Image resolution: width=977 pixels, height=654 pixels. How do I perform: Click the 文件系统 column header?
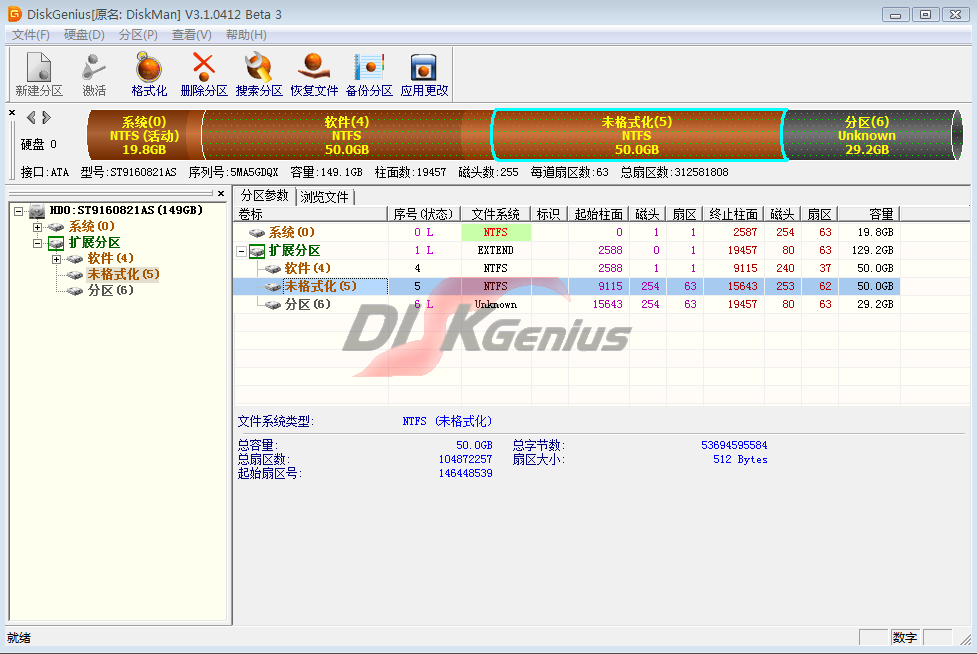[x=495, y=214]
